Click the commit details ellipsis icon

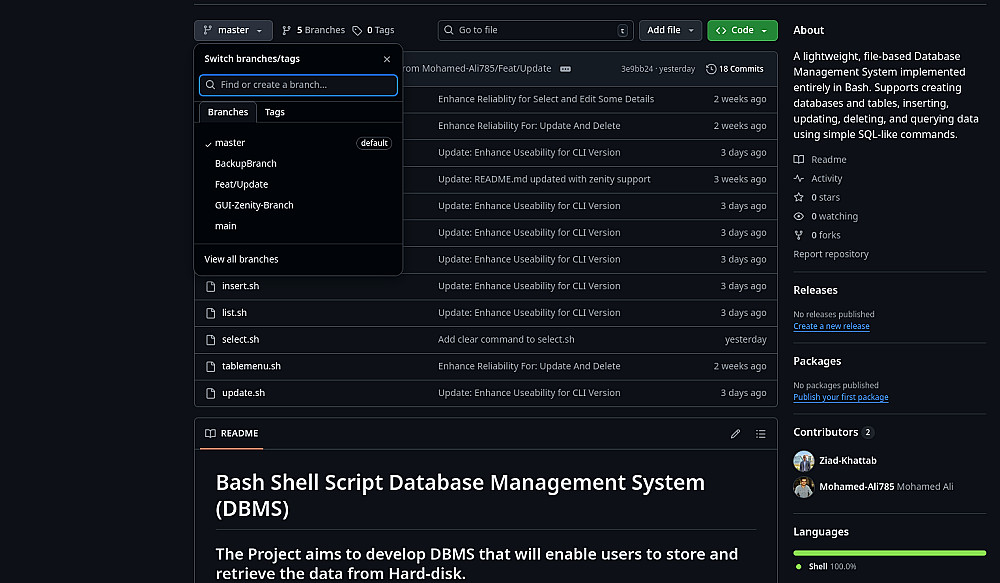click(565, 69)
